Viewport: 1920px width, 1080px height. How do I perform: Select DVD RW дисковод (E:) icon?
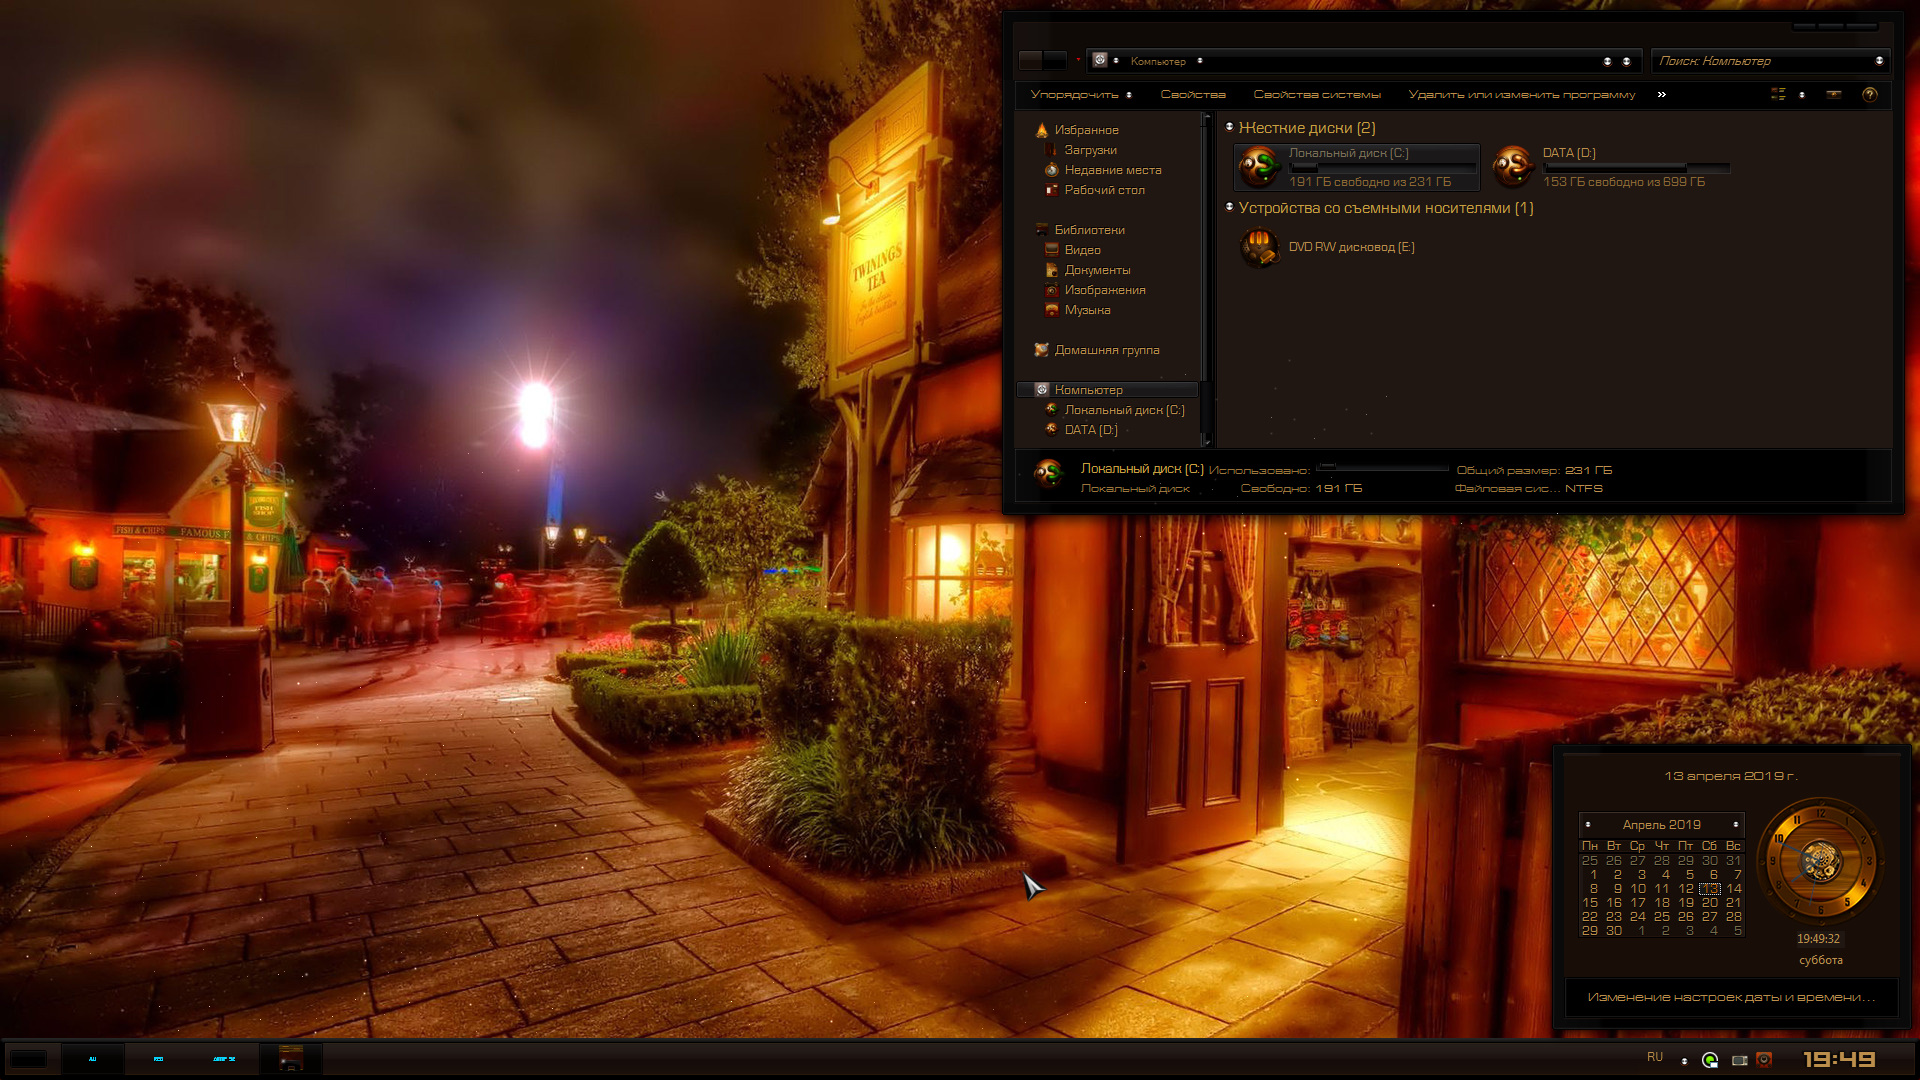click(1260, 247)
